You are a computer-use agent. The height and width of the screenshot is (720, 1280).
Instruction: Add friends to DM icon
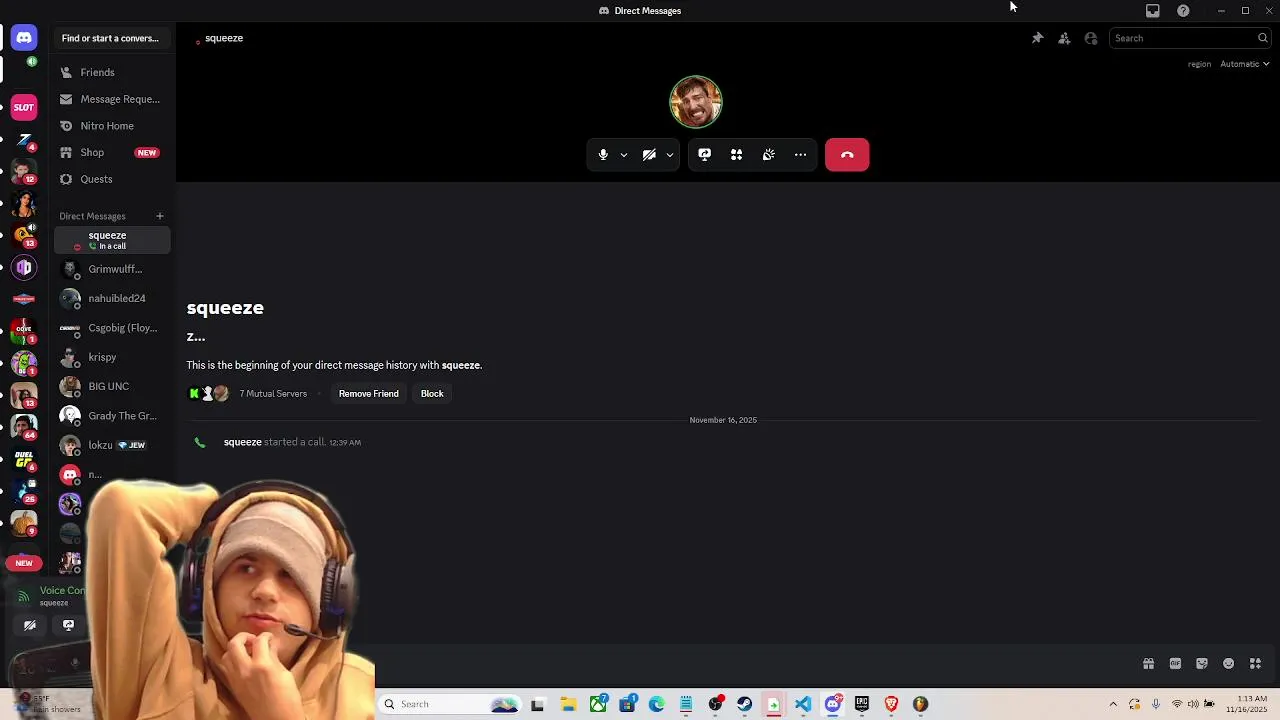tap(1064, 38)
